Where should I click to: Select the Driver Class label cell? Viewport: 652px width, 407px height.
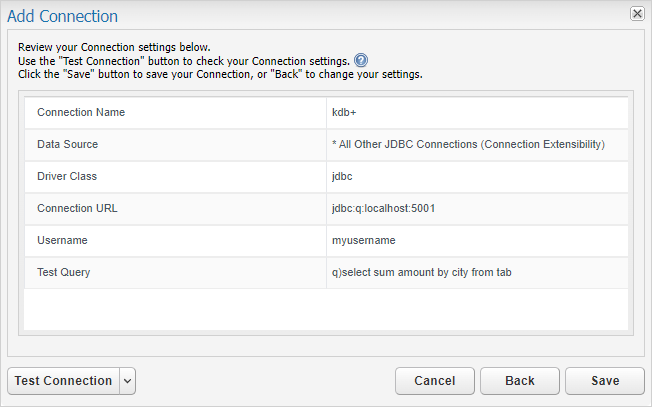(x=175, y=176)
